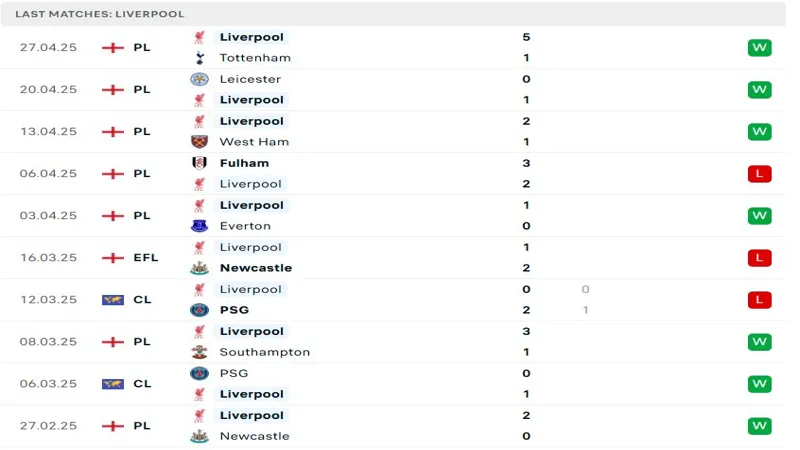Open the green W badge for Tottenham match
This screenshot has width=800, height=450.
759,47
